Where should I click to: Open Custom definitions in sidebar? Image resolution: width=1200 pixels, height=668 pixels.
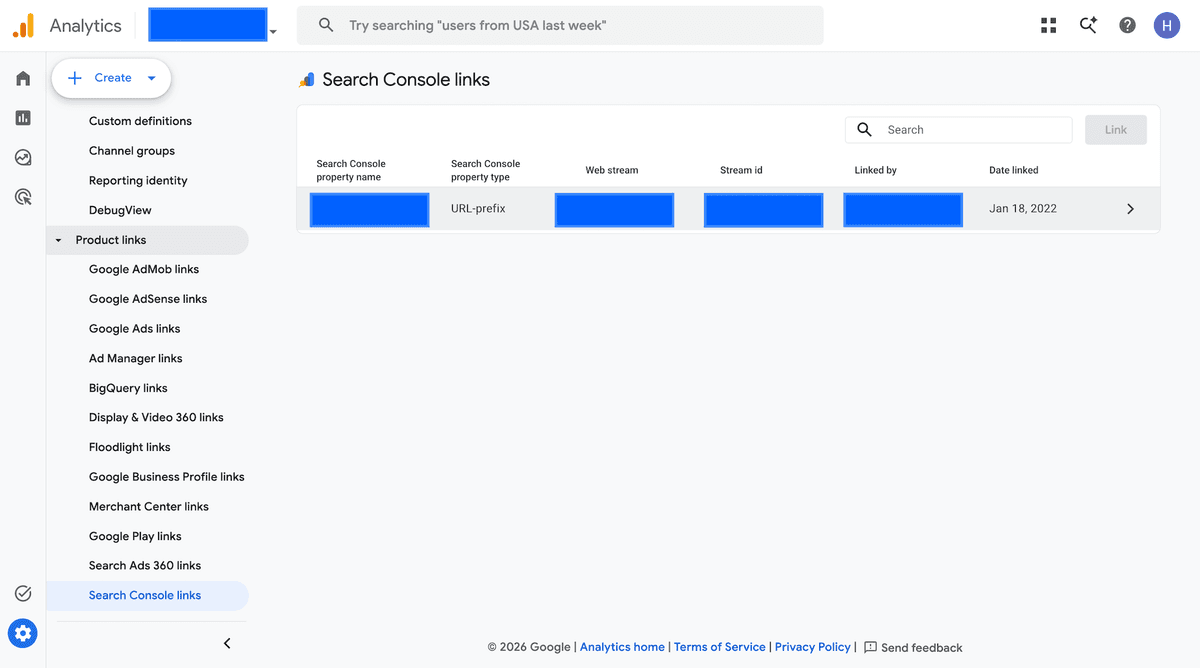click(x=140, y=121)
